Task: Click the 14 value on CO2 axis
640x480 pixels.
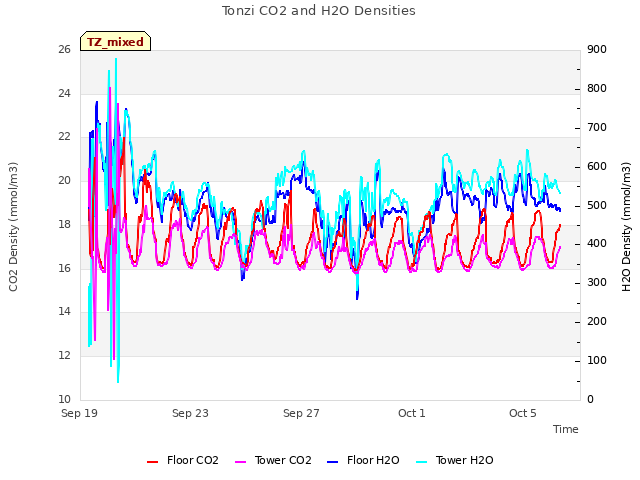Action: (64, 312)
